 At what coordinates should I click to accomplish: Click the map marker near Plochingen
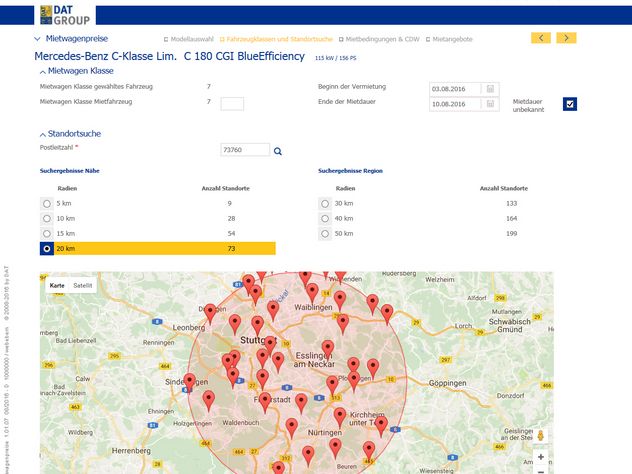pyautogui.click(x=353, y=380)
